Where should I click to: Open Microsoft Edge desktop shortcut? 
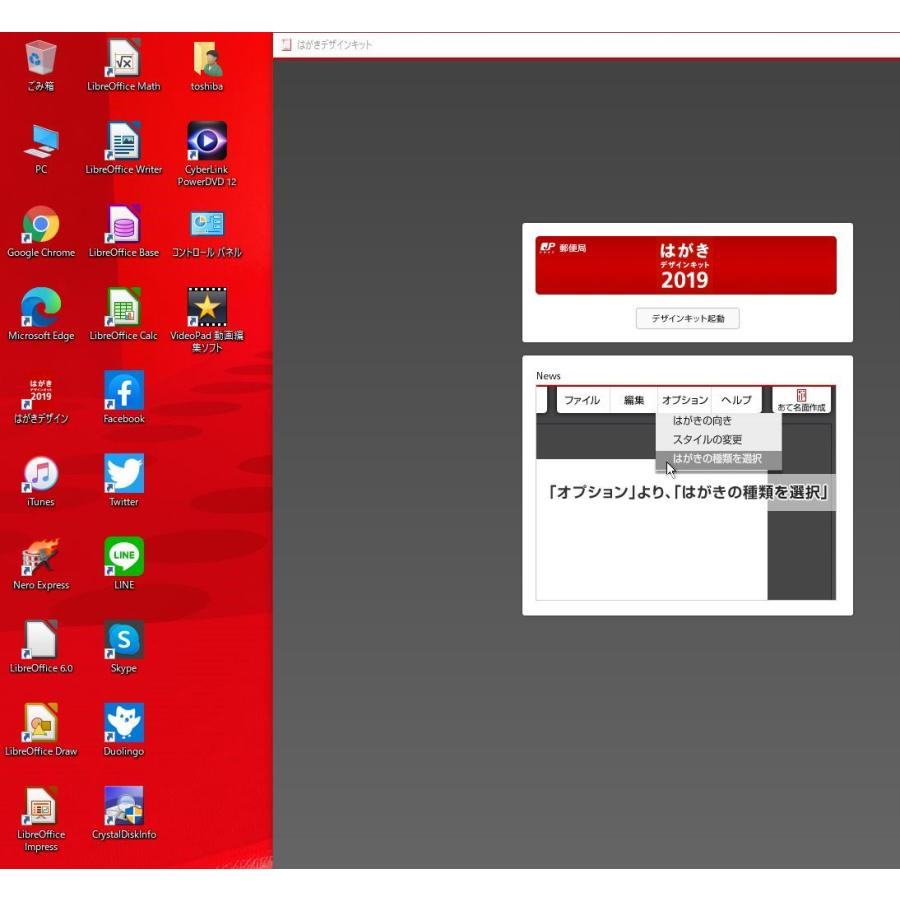[41, 309]
